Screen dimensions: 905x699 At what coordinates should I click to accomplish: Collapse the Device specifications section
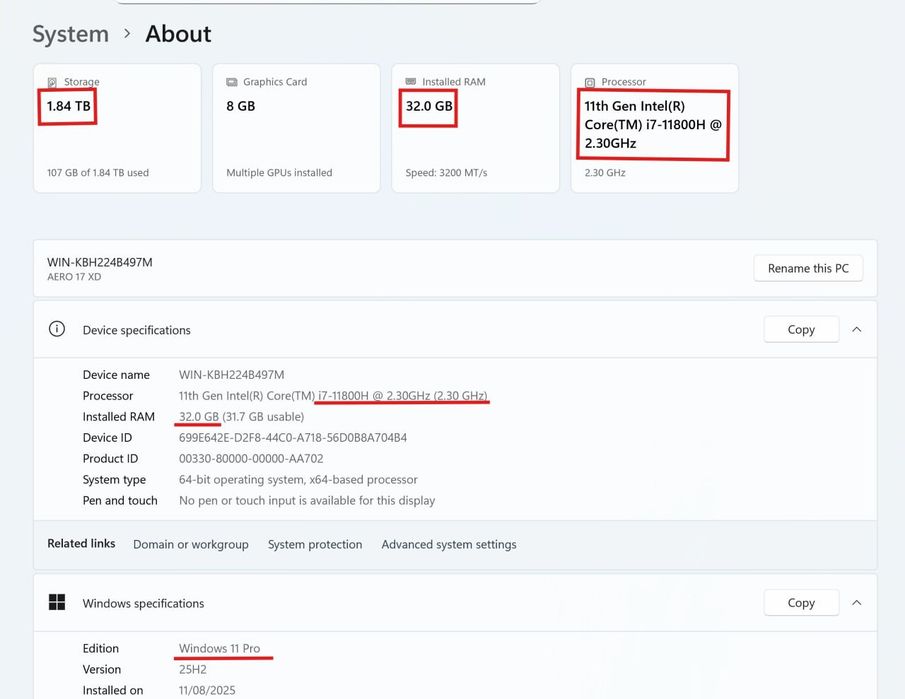857,330
